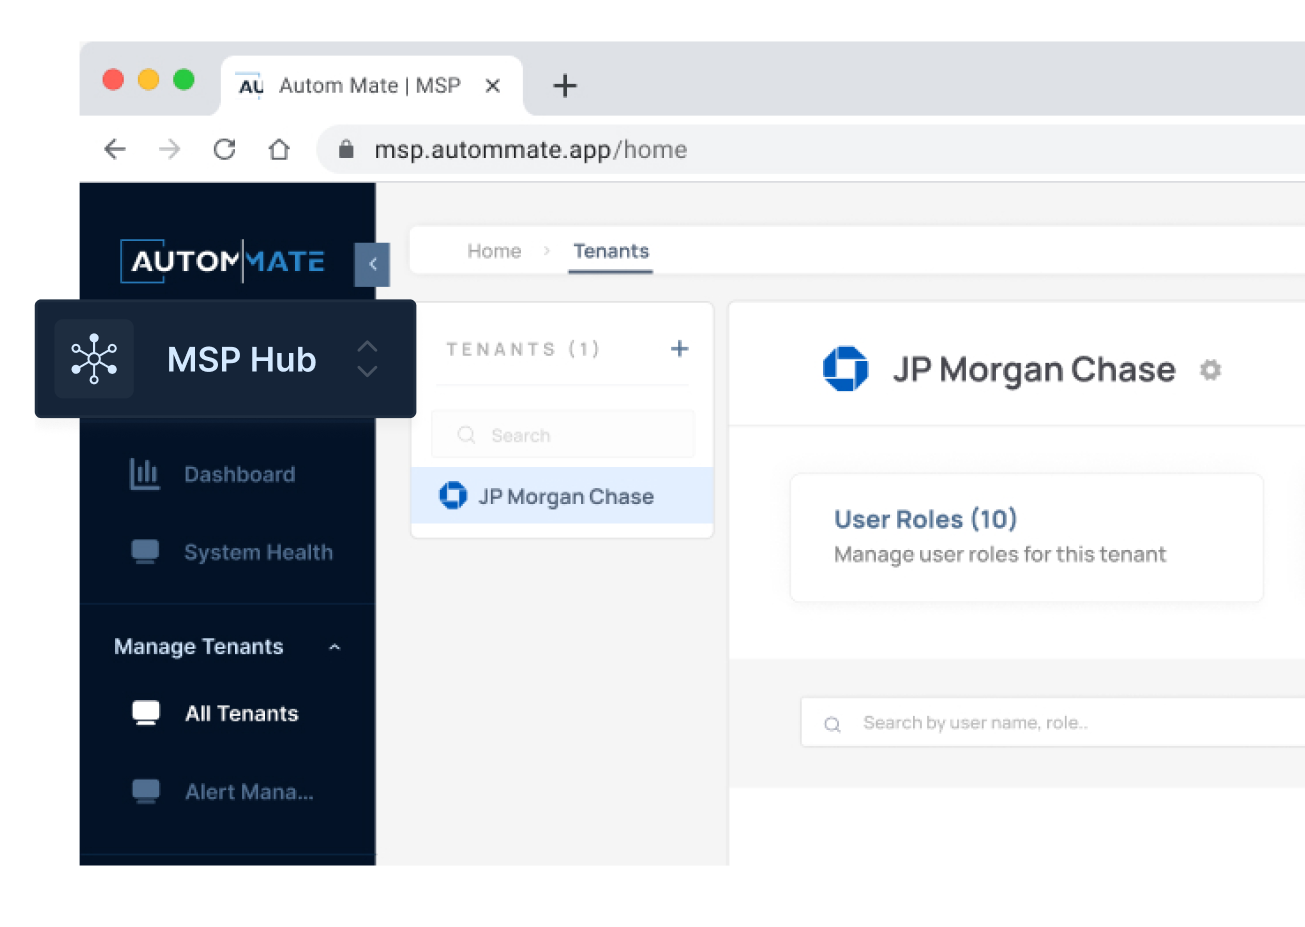1305x927 pixels.
Task: Click the JP Morgan Chase page title
Action: 1034,370
